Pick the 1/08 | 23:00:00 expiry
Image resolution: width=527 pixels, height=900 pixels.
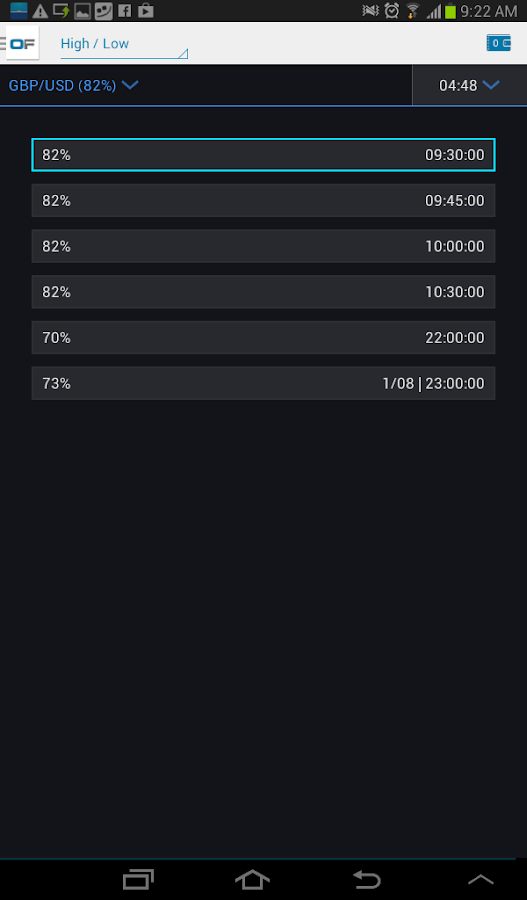click(264, 383)
